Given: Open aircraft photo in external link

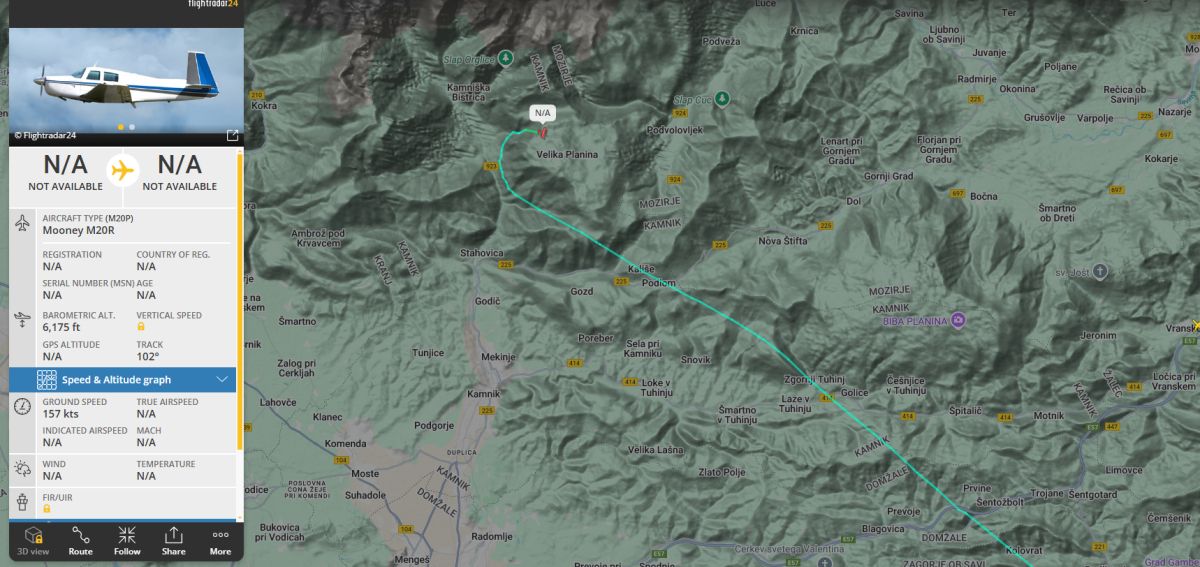Looking at the screenshot, I should pyautogui.click(x=232, y=135).
